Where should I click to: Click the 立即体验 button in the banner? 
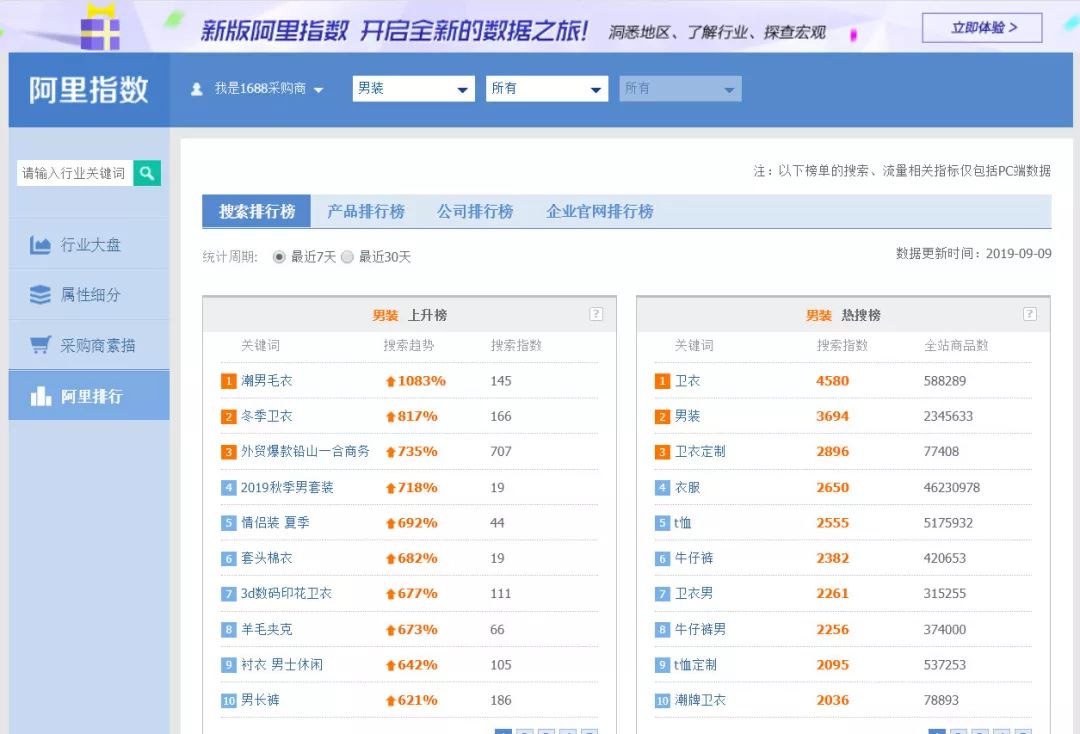982,28
